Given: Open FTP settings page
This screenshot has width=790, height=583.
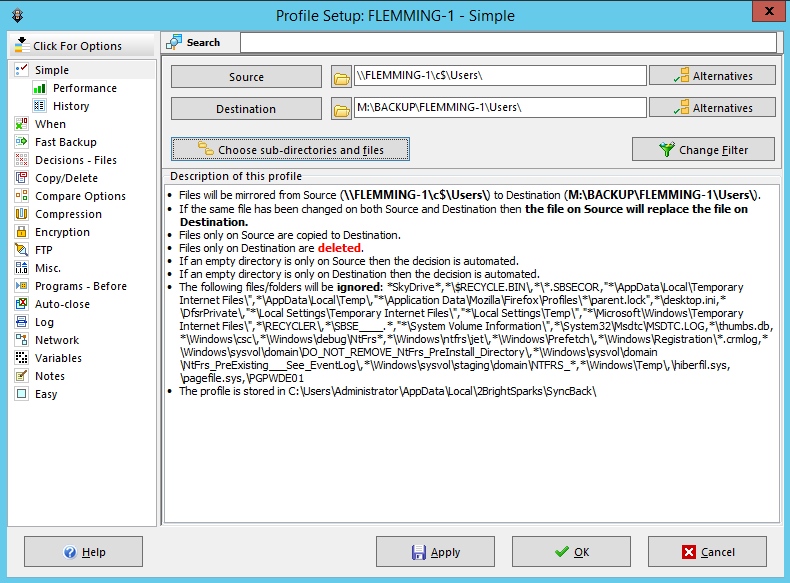Looking at the screenshot, I should 43,250.
